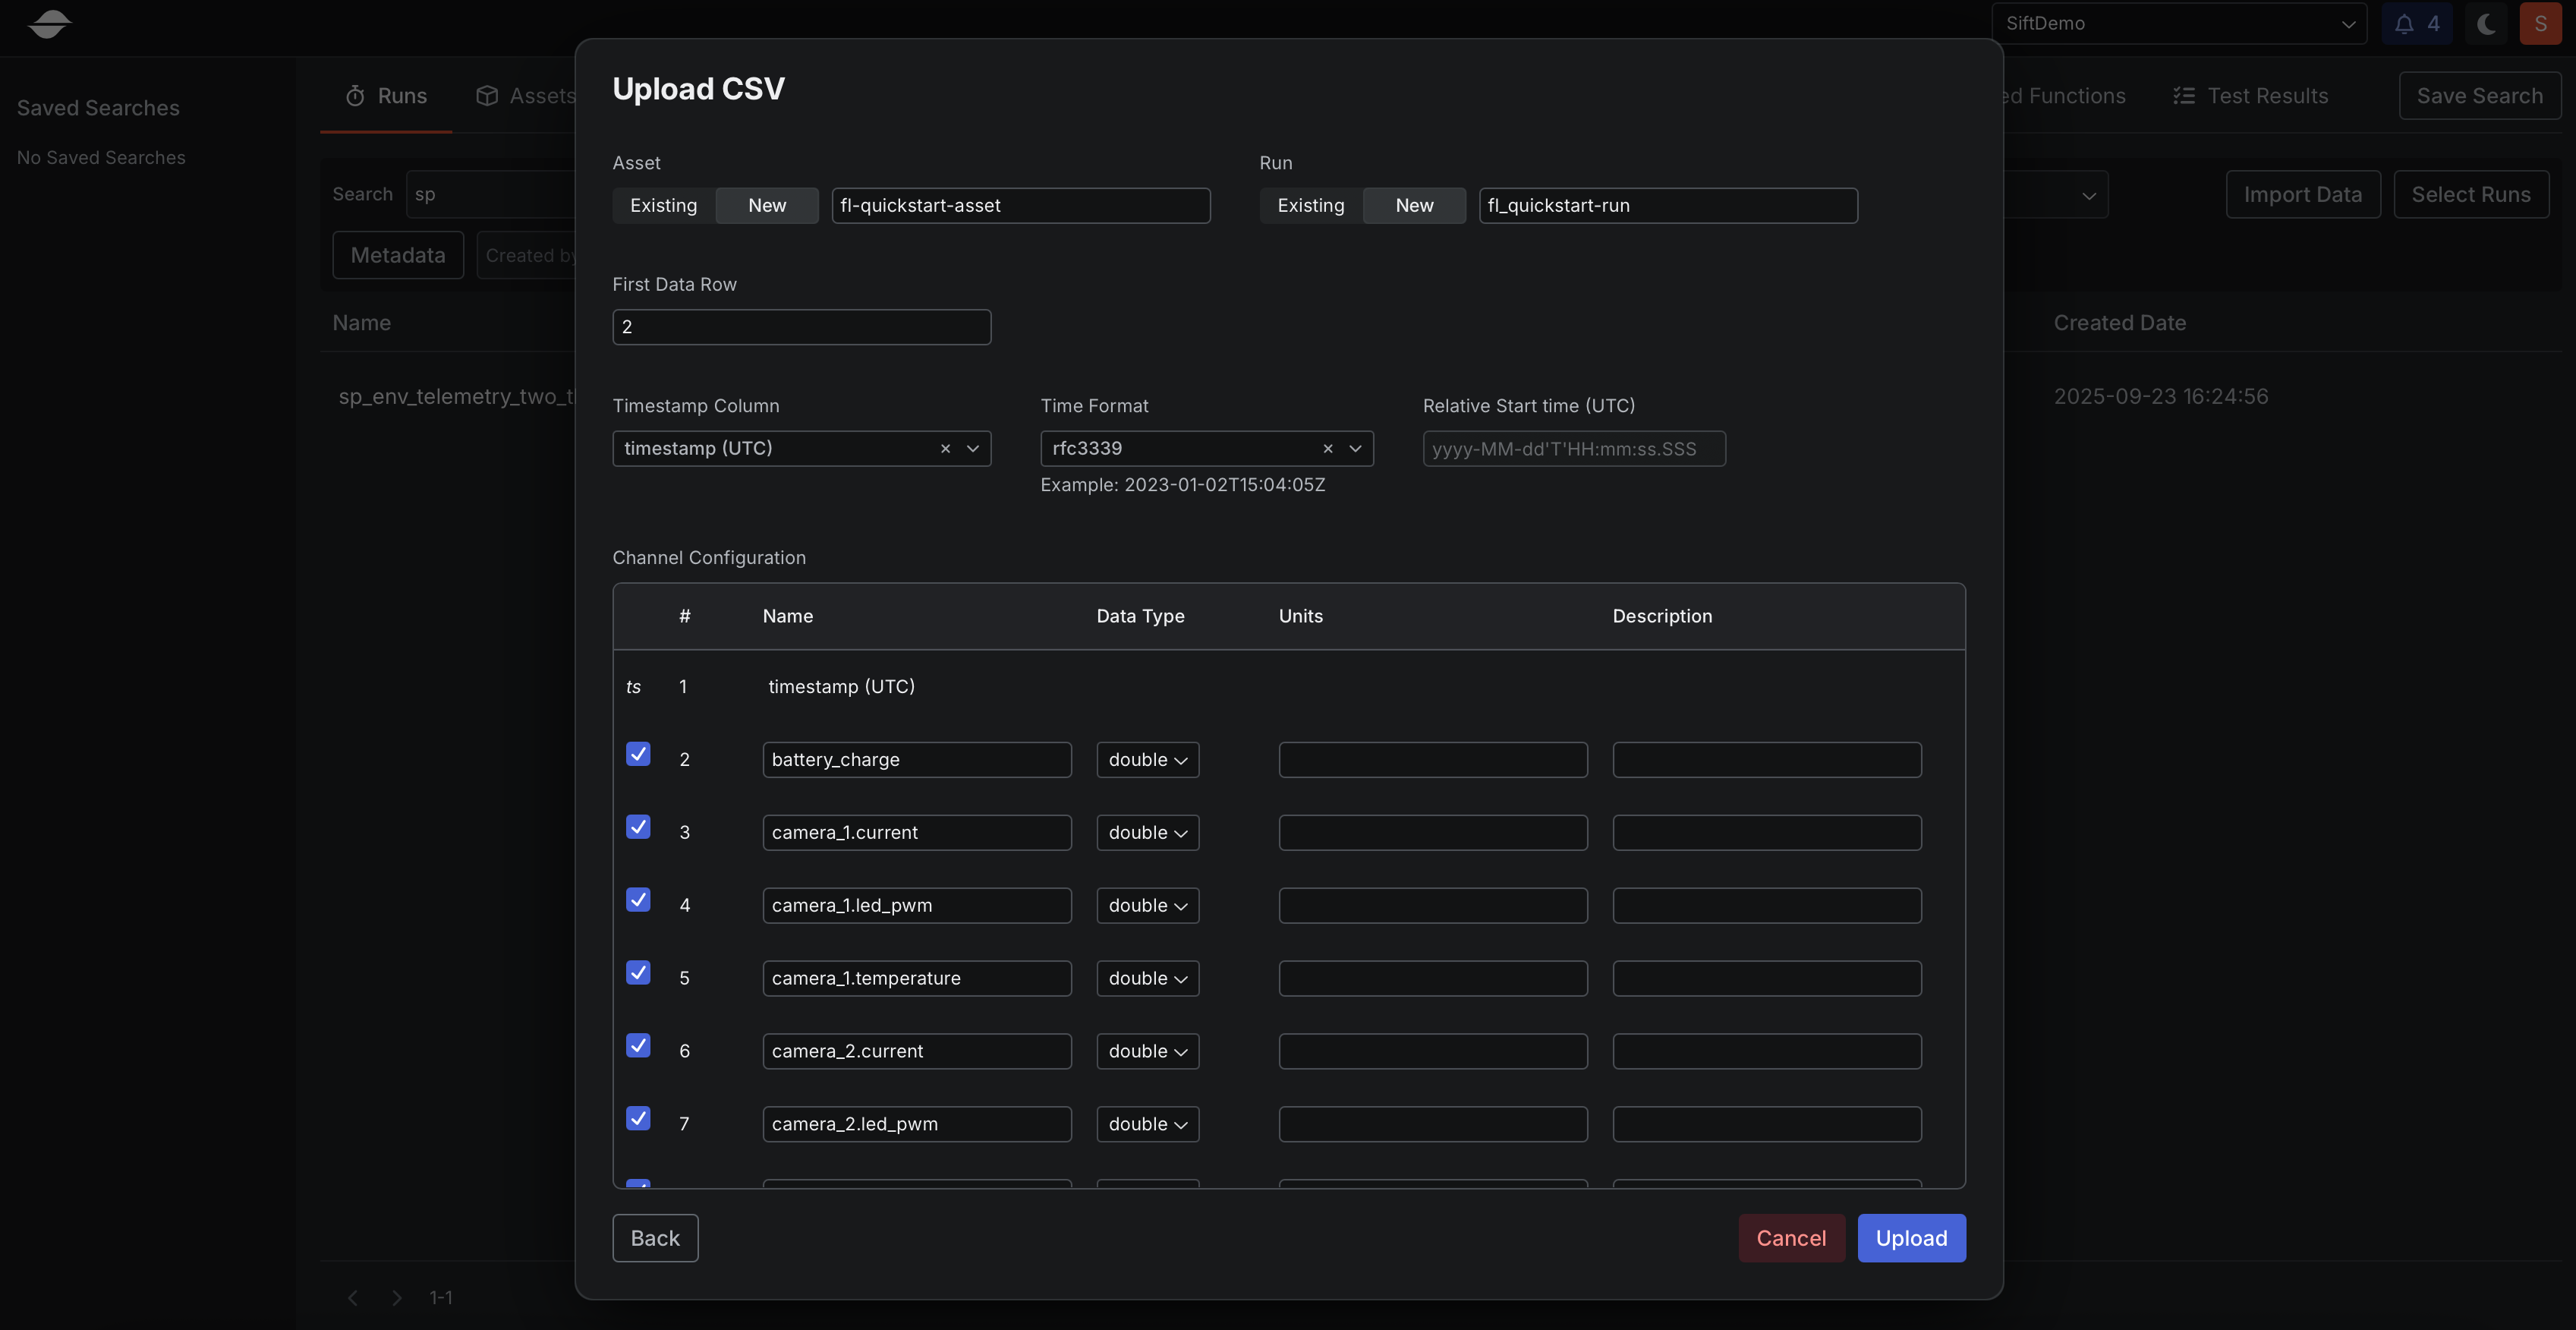Open the SiftDemo organization dropdown
Viewport: 2576px width, 1330px height.
(2179, 24)
